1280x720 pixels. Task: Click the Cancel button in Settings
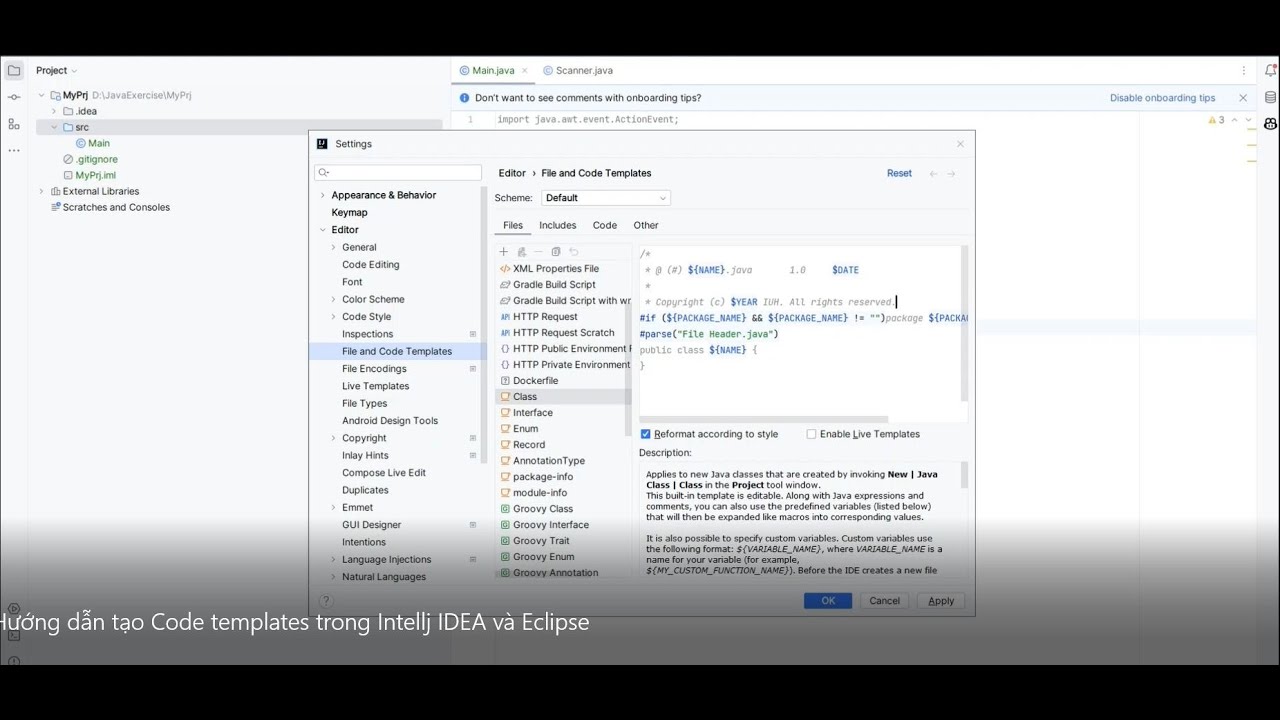tap(884, 601)
